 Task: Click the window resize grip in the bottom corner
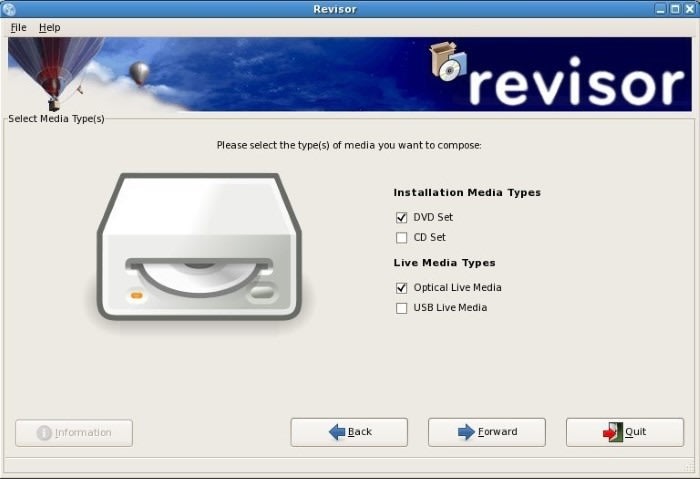coord(690,467)
